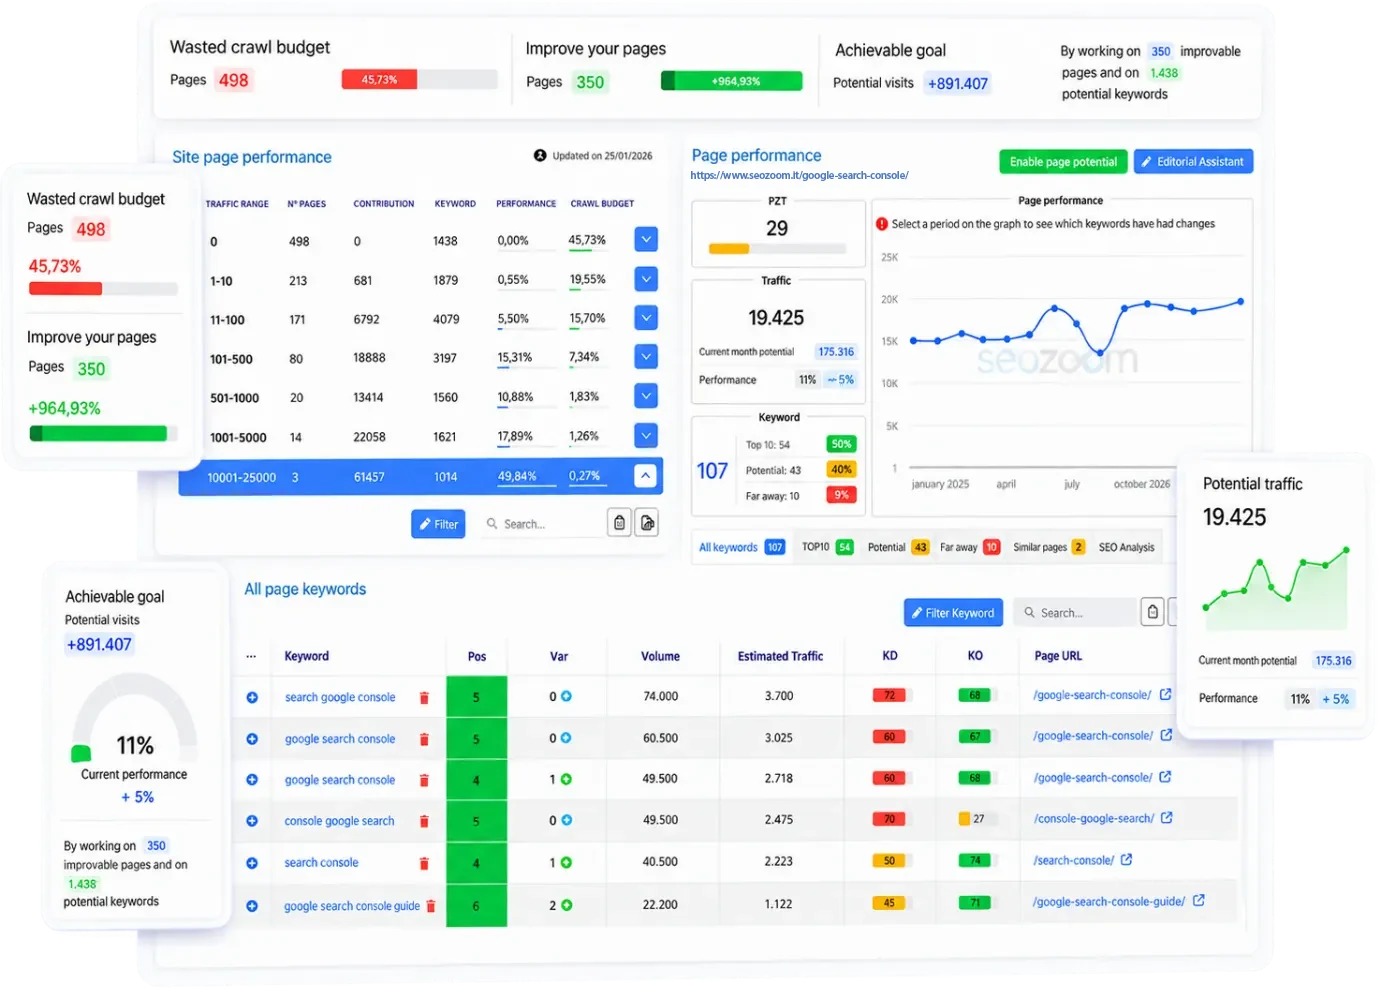Delete 'google search console guide' trash icon
This screenshot has width=1381, height=999.
tap(431, 906)
